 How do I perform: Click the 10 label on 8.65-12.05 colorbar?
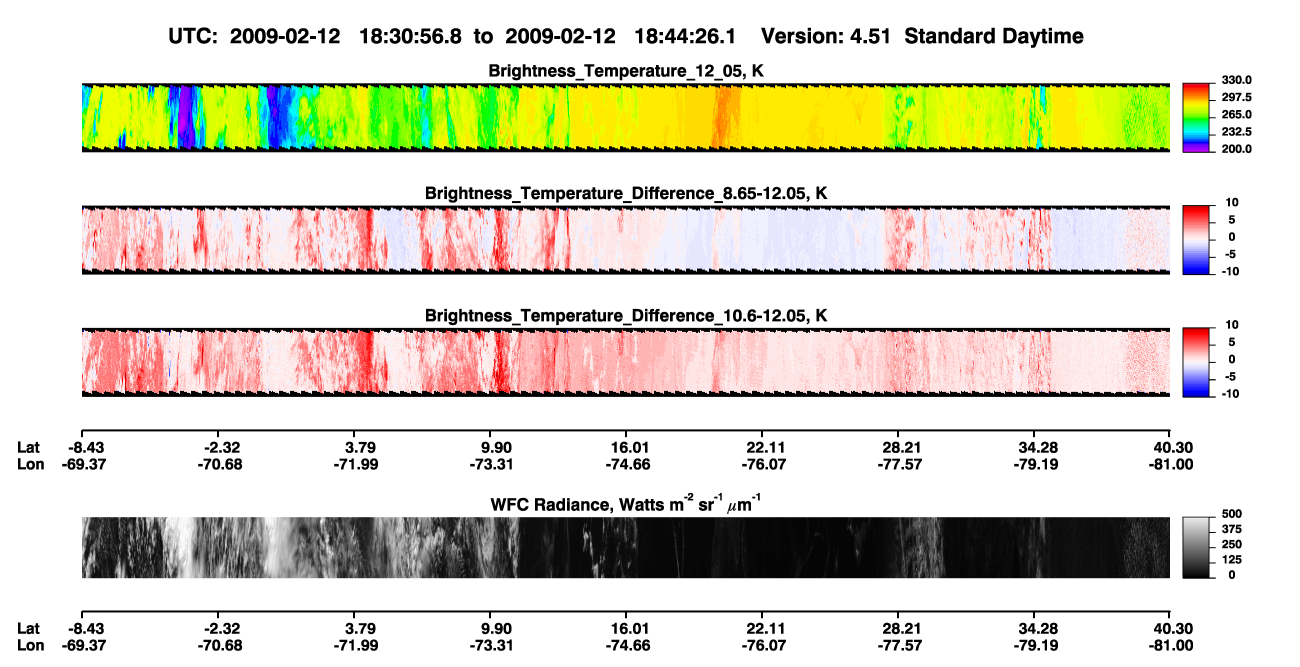[x=1233, y=202]
